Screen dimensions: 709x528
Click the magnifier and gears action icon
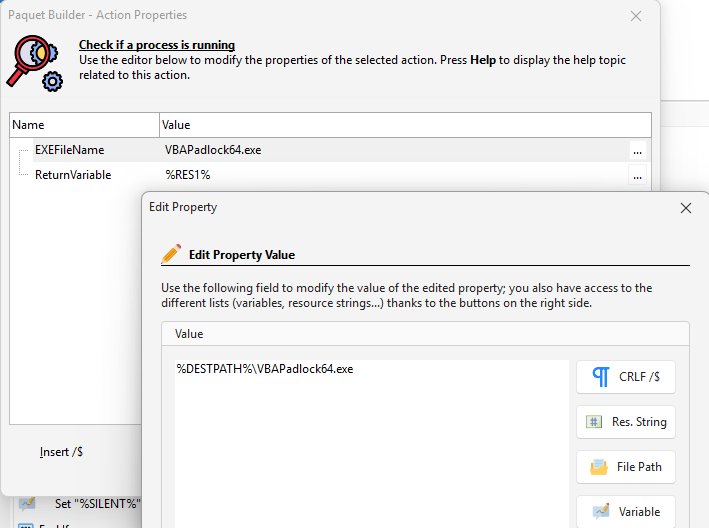click(35, 63)
